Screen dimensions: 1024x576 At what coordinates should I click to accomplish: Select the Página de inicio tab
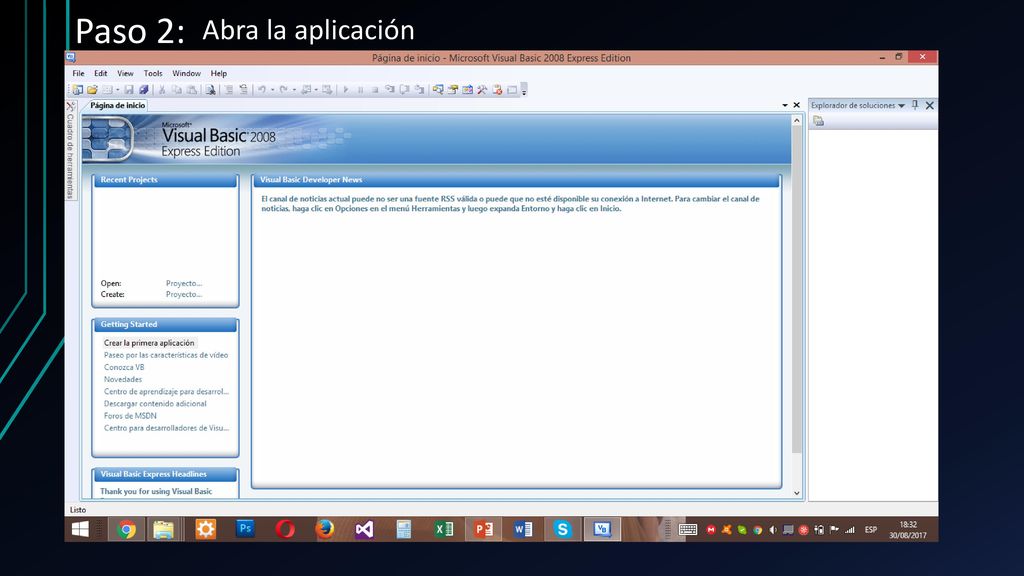(x=118, y=105)
